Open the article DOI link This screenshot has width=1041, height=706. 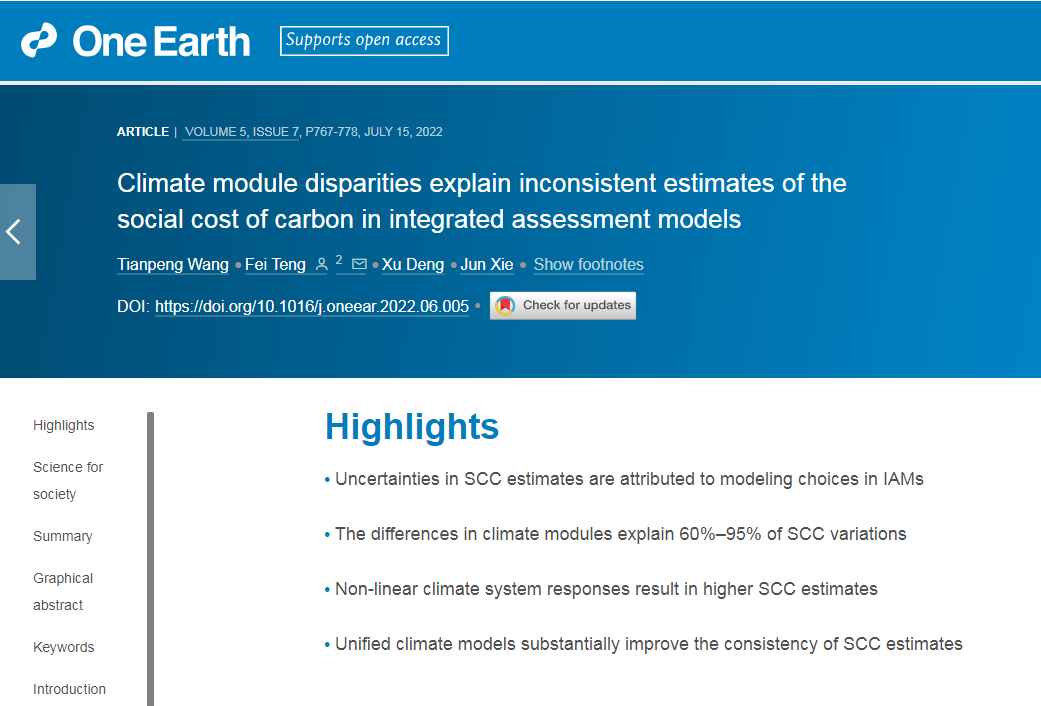coord(312,306)
